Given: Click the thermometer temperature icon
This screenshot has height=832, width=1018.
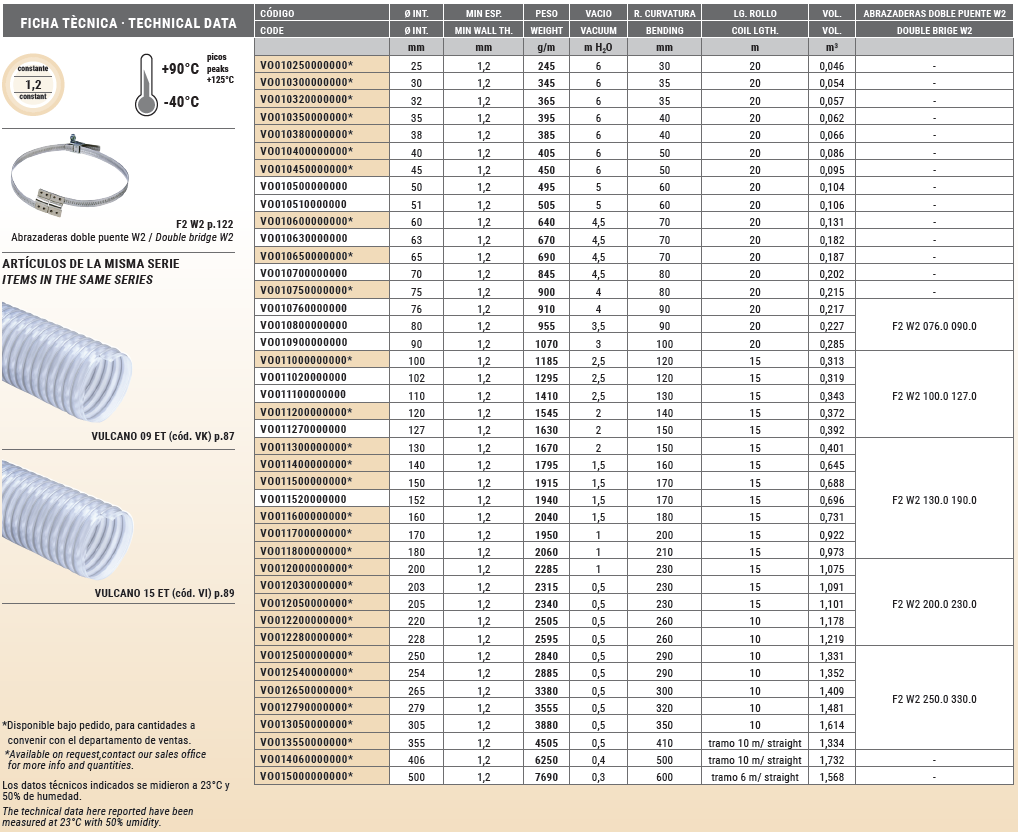Looking at the screenshot, I should pyautogui.click(x=145, y=85).
